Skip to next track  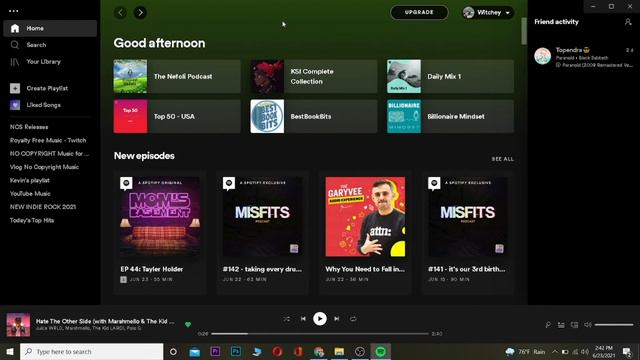[337, 319]
